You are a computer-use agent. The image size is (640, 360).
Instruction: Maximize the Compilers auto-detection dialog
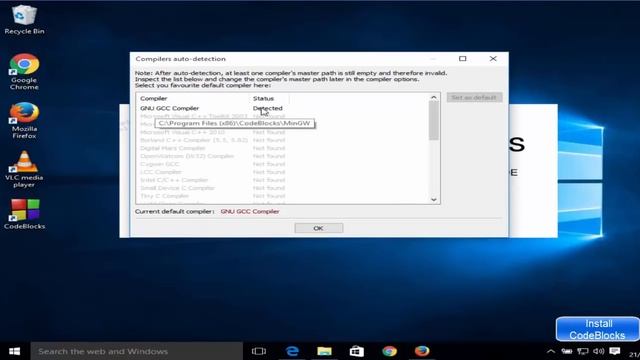coord(462,59)
